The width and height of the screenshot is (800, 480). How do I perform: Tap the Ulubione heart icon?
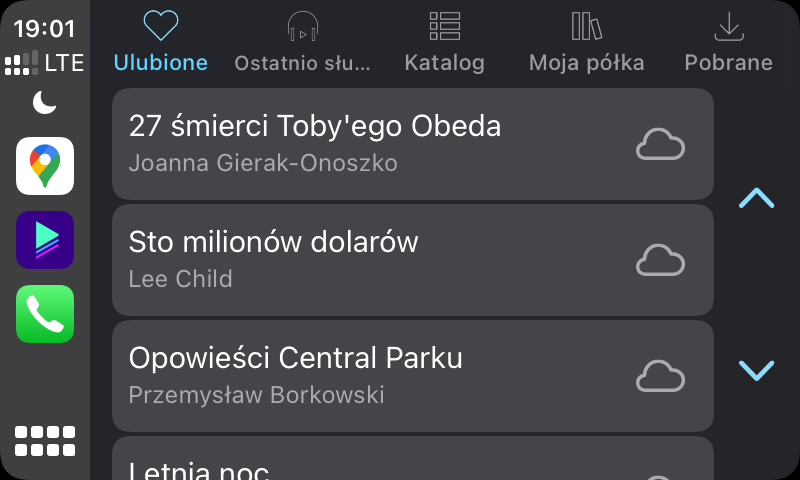click(160, 26)
